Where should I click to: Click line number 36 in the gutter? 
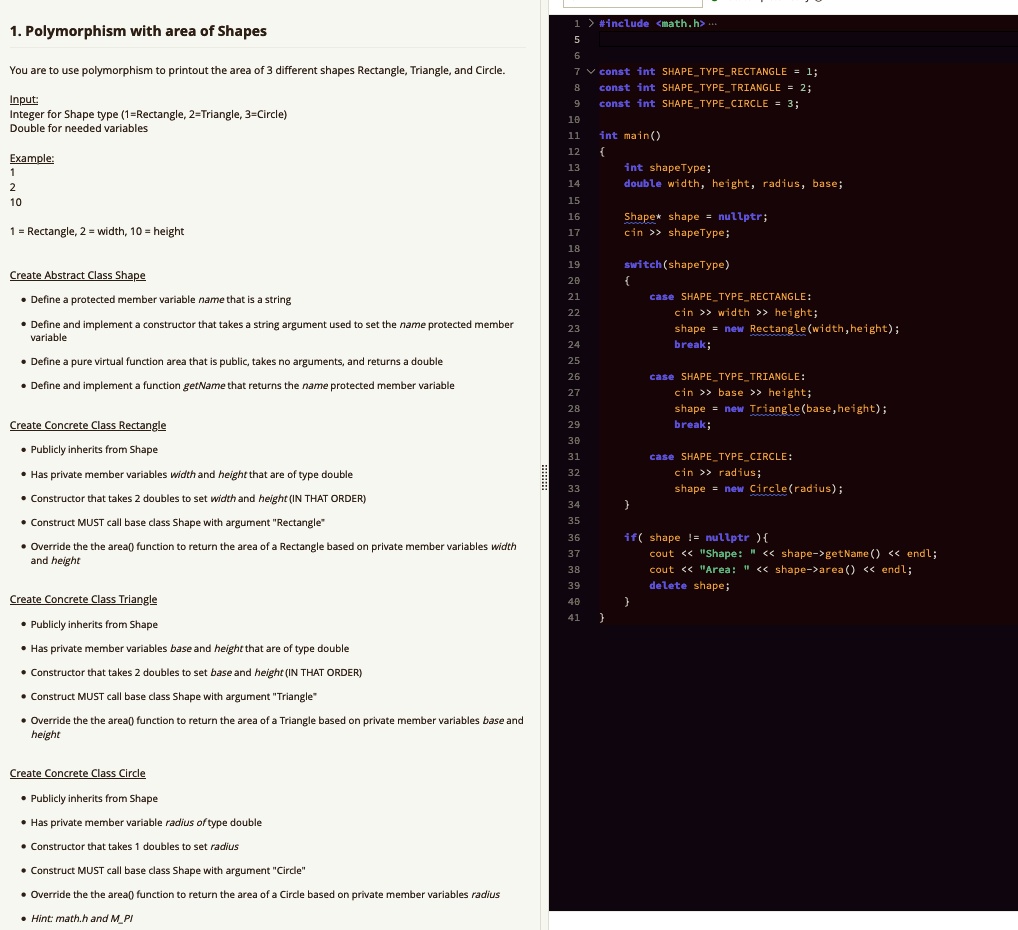point(574,537)
